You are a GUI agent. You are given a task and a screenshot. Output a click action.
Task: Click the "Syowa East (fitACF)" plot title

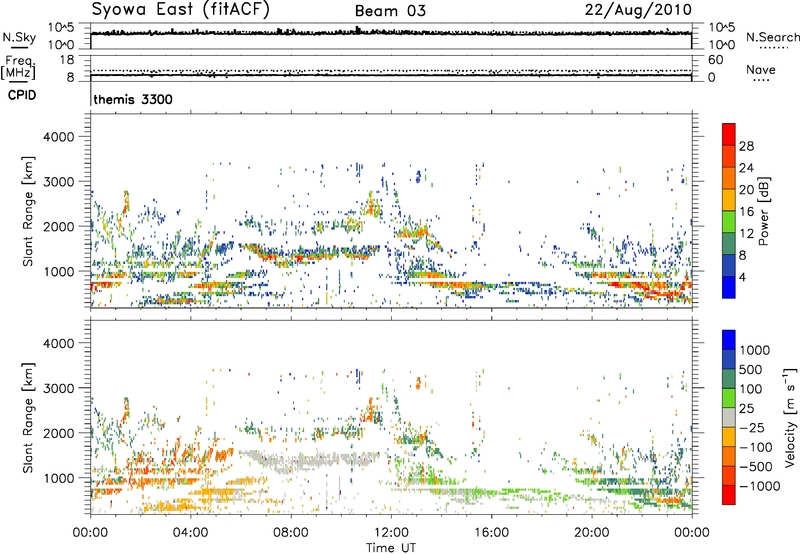tap(181, 10)
